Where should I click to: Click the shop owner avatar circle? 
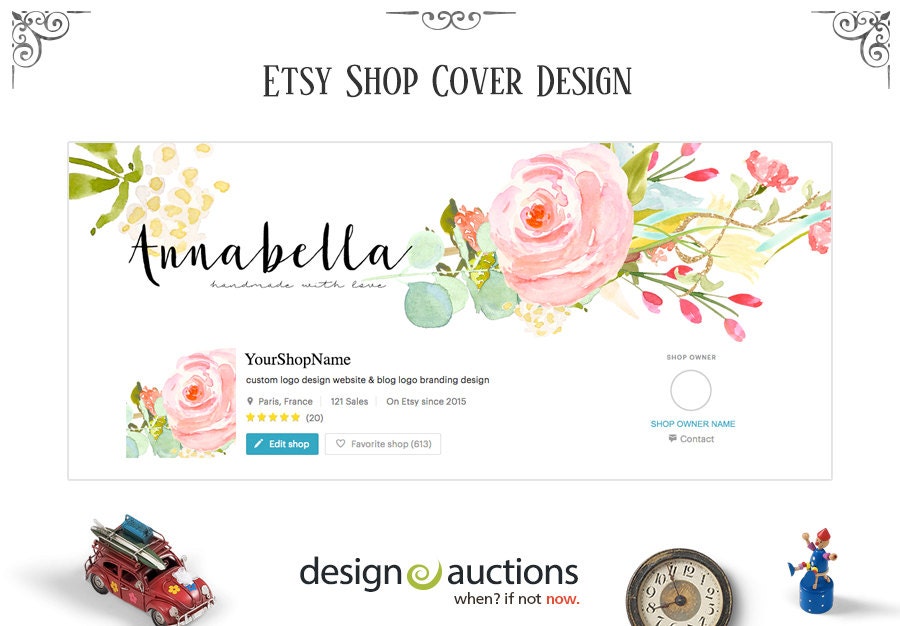[x=691, y=390]
